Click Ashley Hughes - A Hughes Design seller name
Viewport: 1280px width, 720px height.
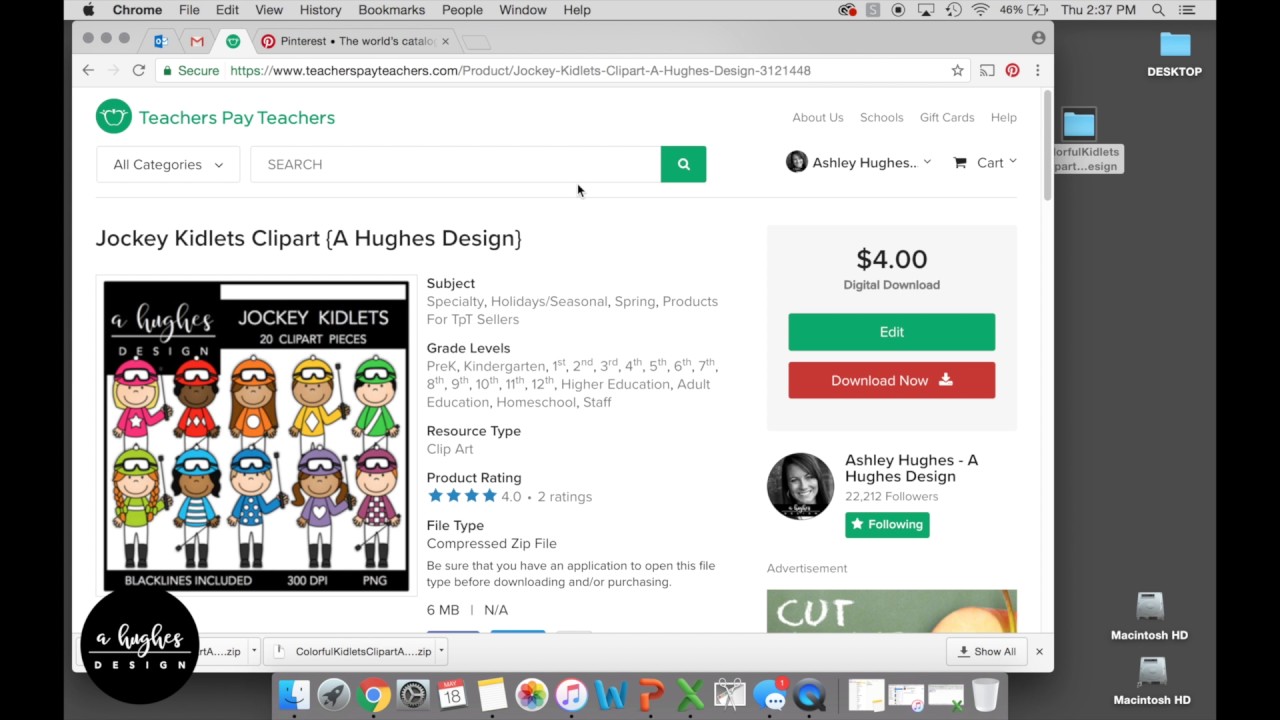[x=911, y=468]
